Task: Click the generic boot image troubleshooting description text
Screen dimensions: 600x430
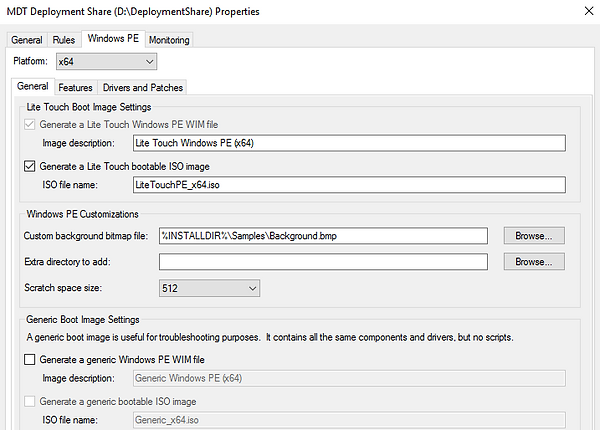Action: [x=270, y=337]
